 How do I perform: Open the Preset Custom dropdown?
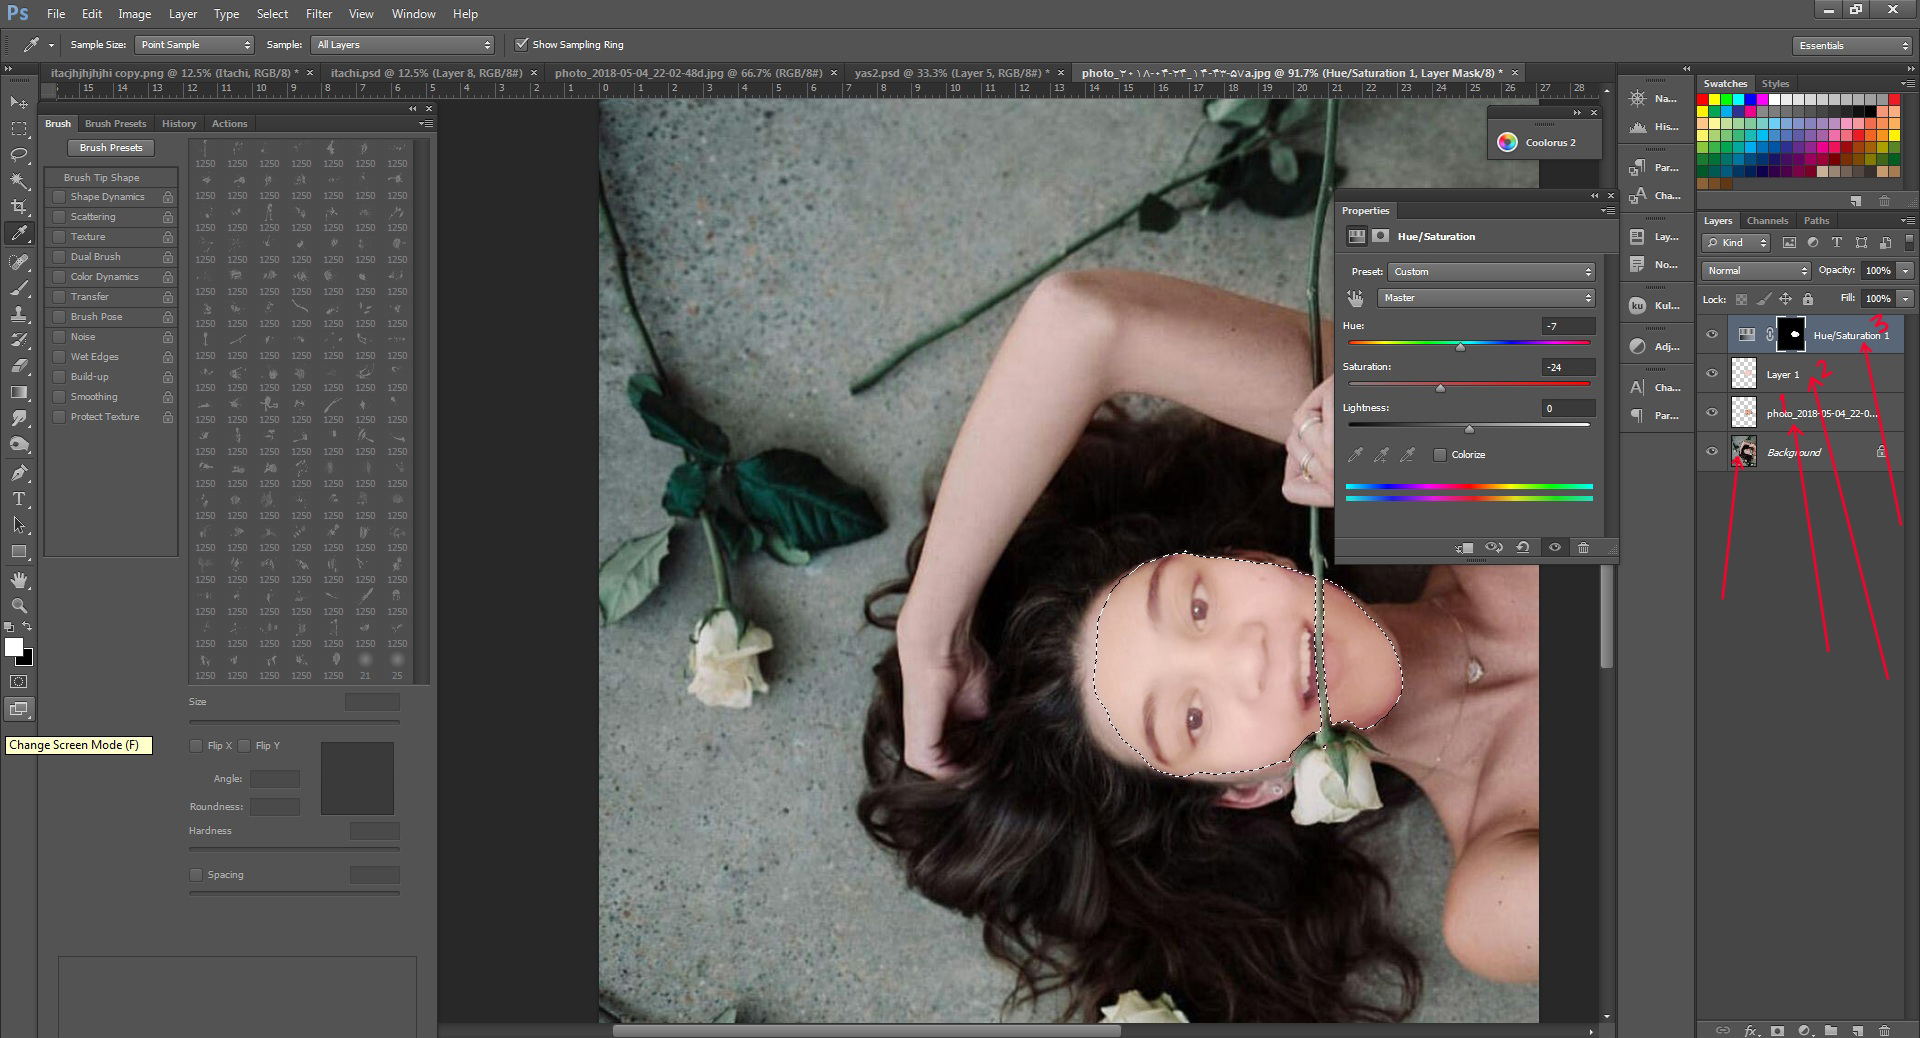coord(1491,272)
